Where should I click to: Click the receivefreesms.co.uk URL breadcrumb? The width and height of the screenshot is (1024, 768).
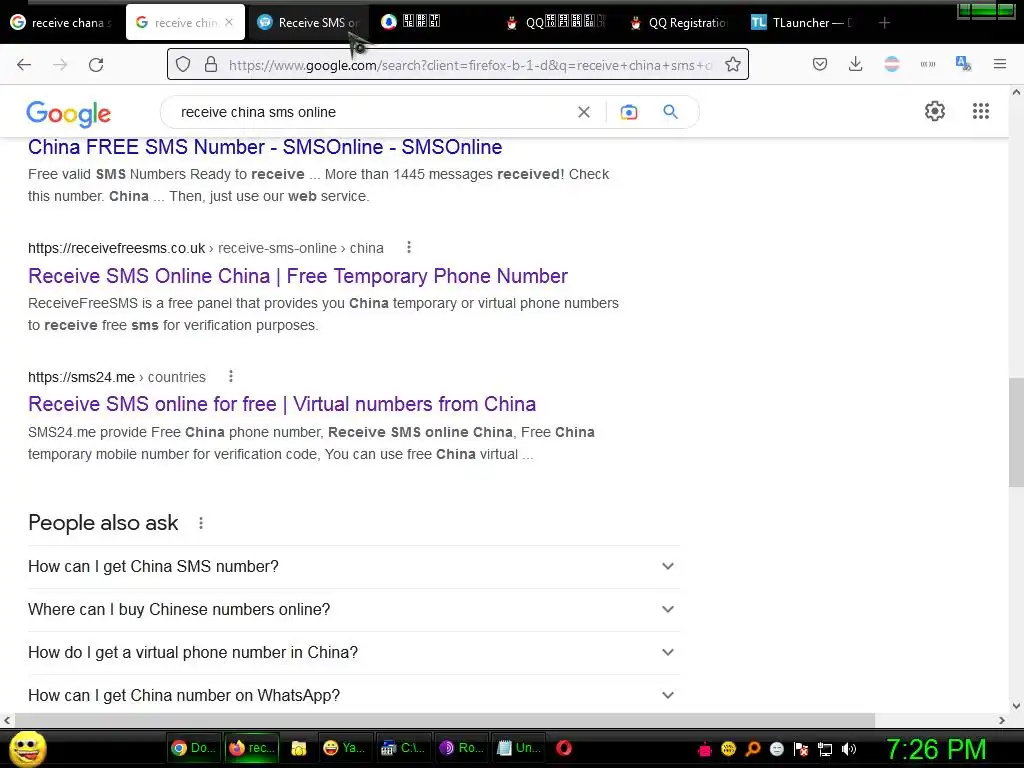coord(206,248)
